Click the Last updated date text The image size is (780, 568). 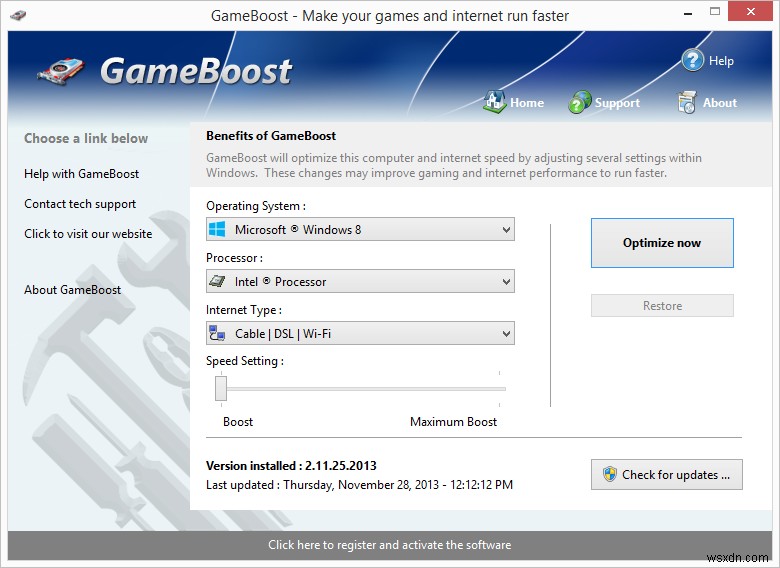[359, 484]
